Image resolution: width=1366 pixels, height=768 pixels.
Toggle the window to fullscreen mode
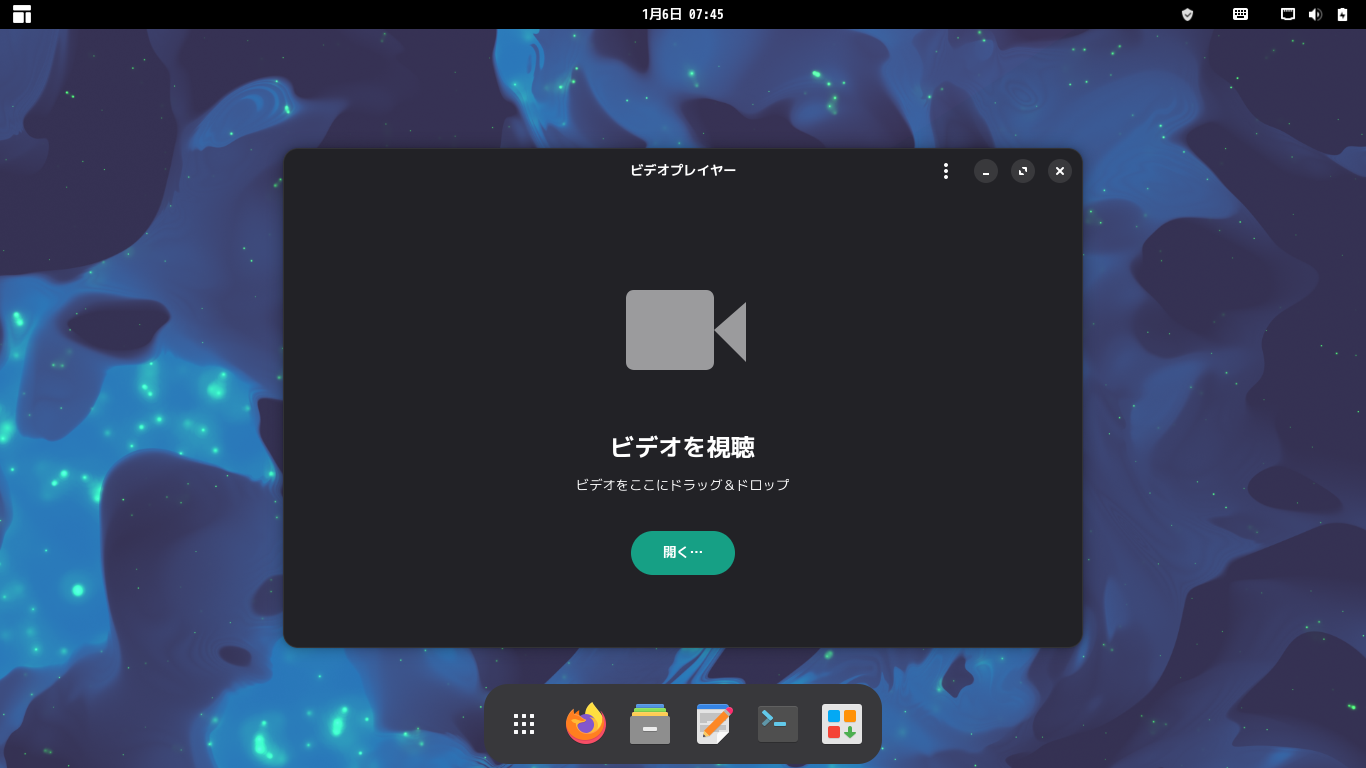tap(1022, 171)
